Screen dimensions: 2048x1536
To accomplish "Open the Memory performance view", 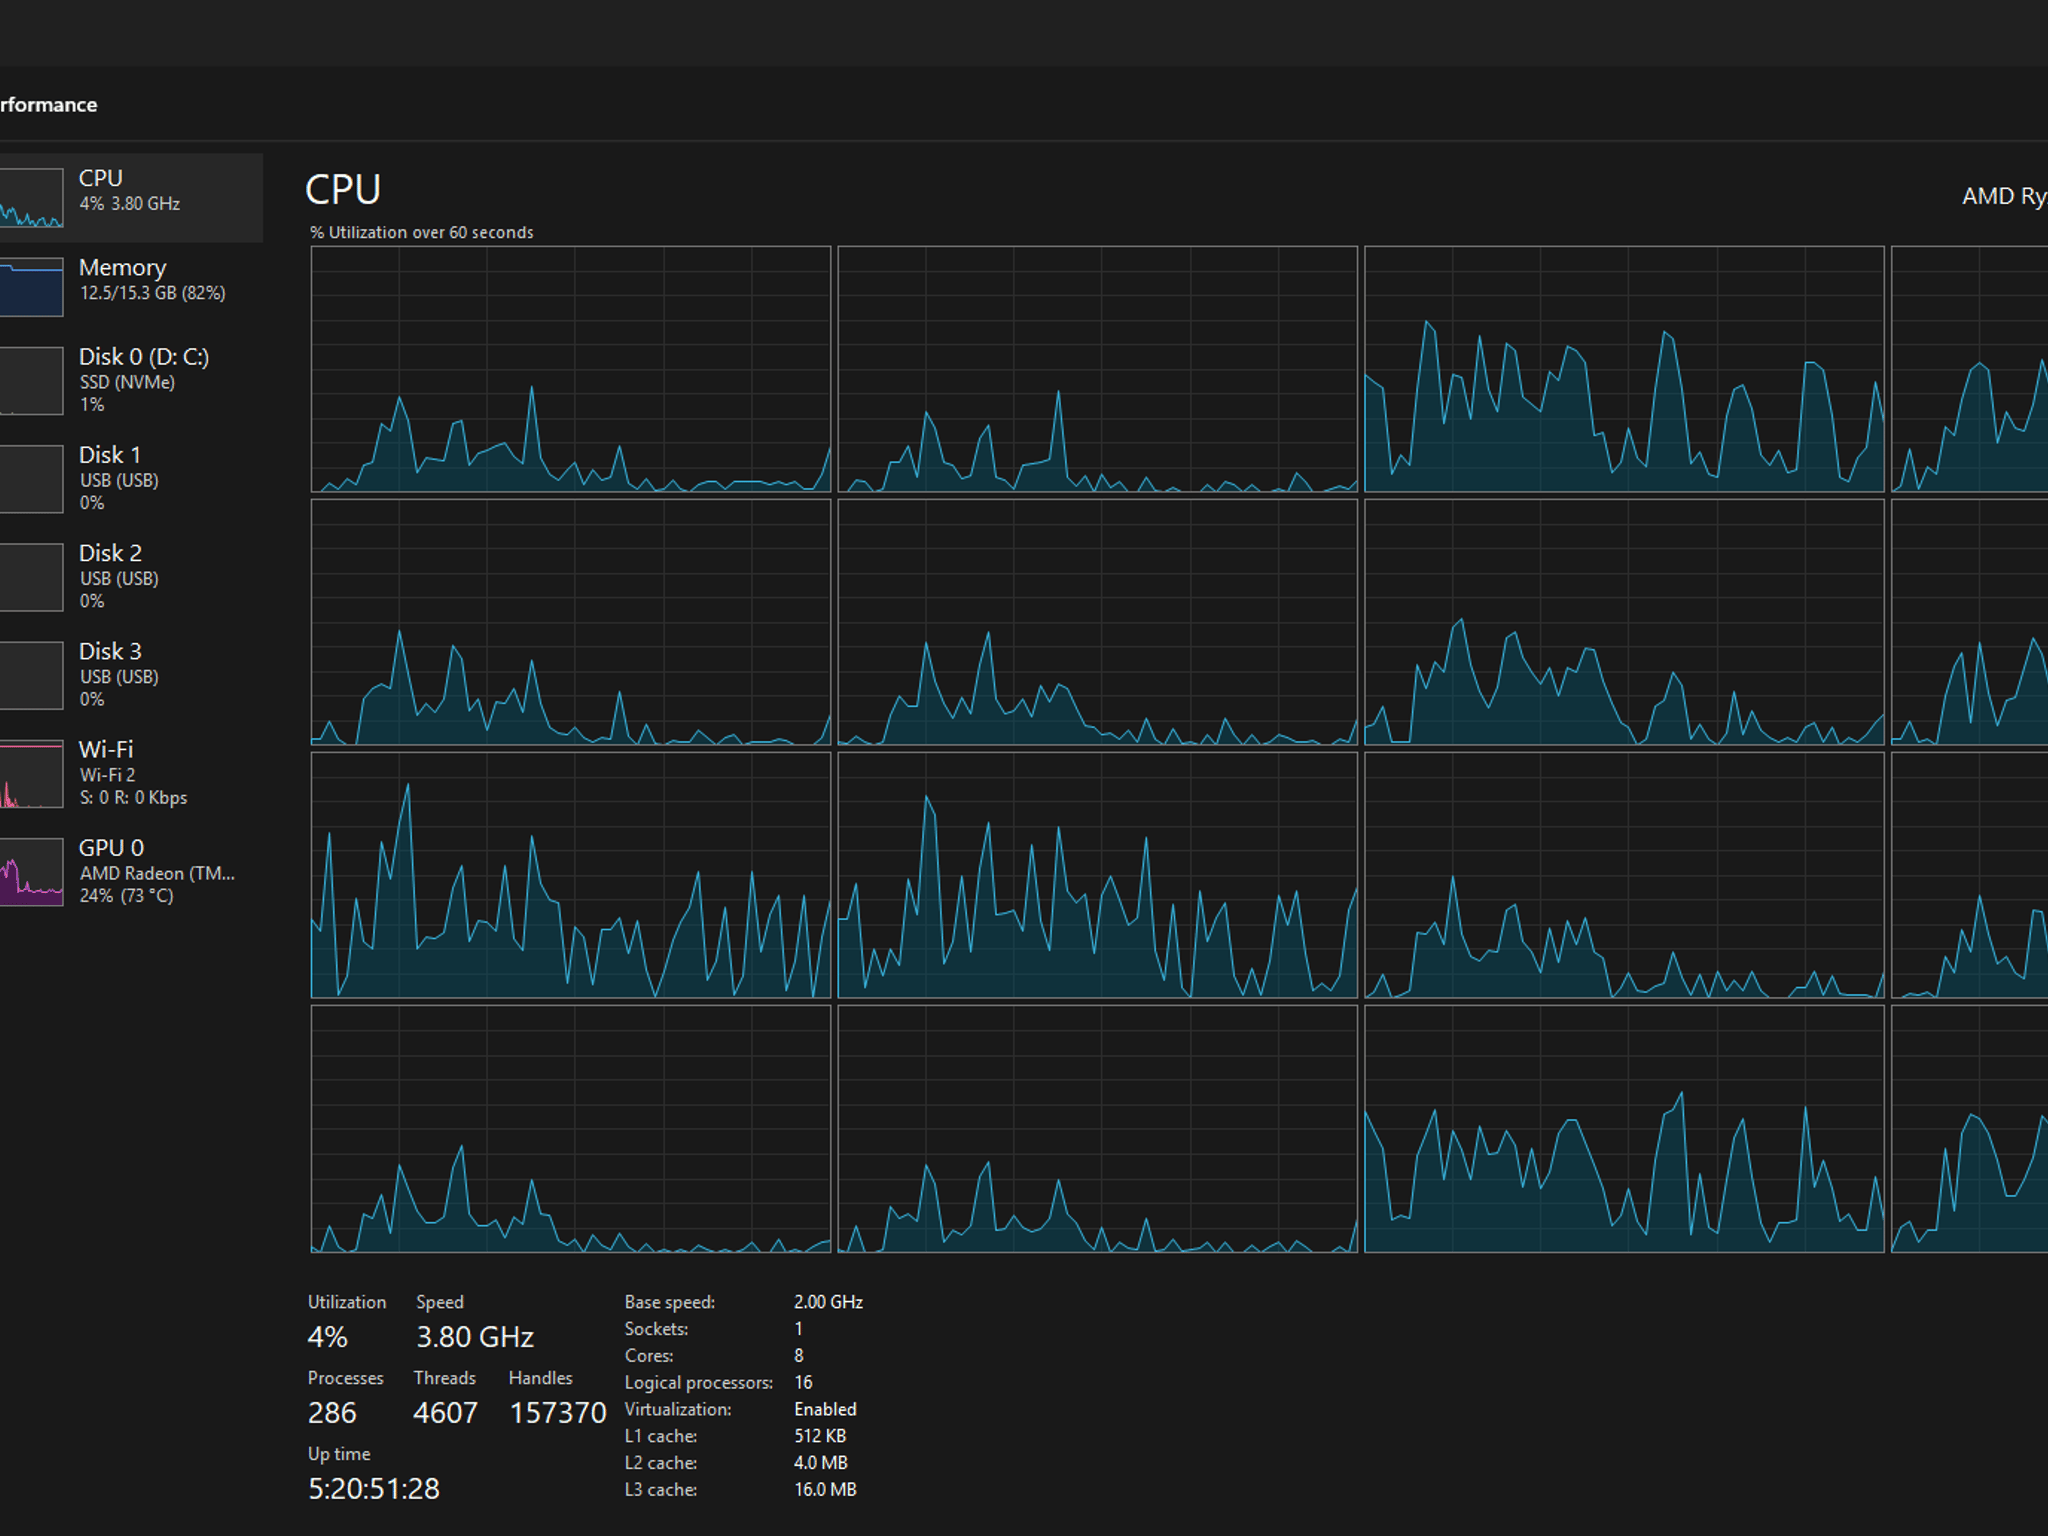I will [131, 285].
